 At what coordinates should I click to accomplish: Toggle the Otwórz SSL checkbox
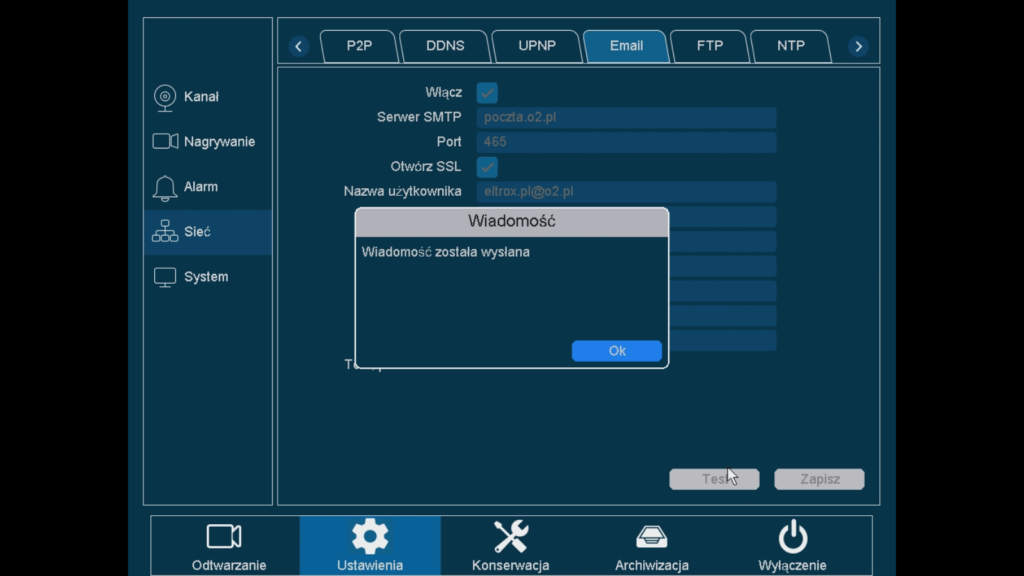click(x=486, y=167)
